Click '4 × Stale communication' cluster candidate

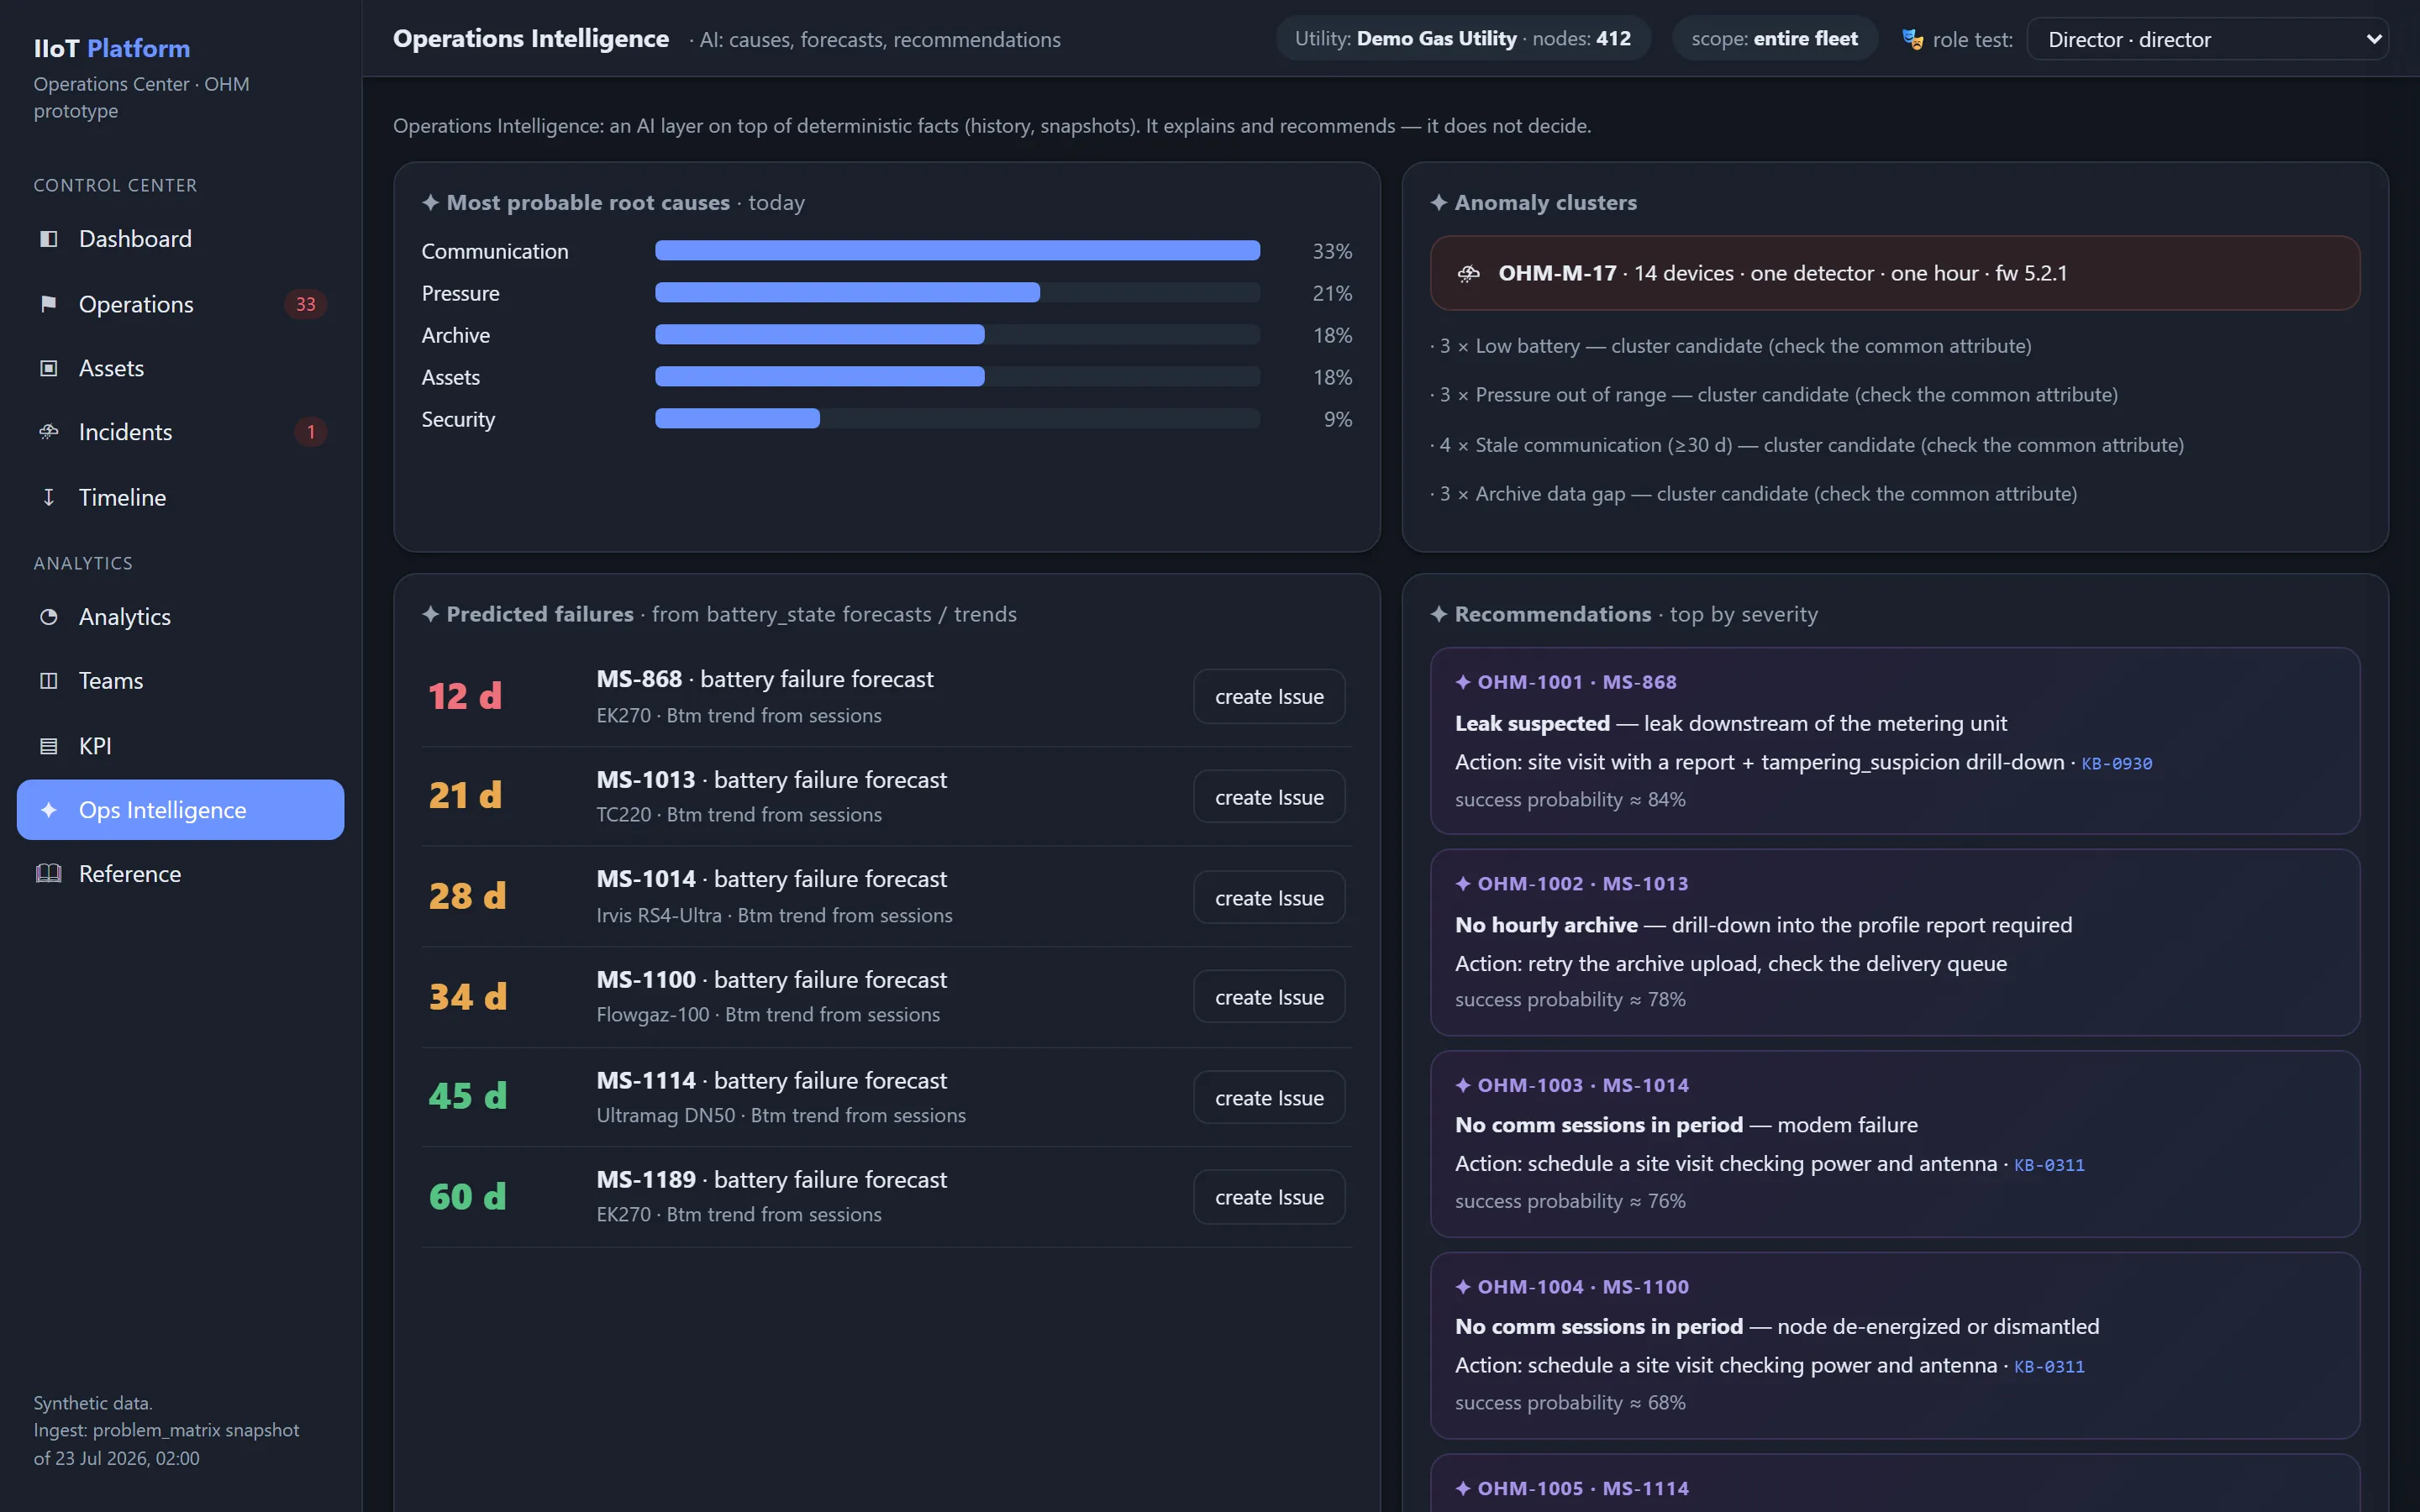[1807, 445]
